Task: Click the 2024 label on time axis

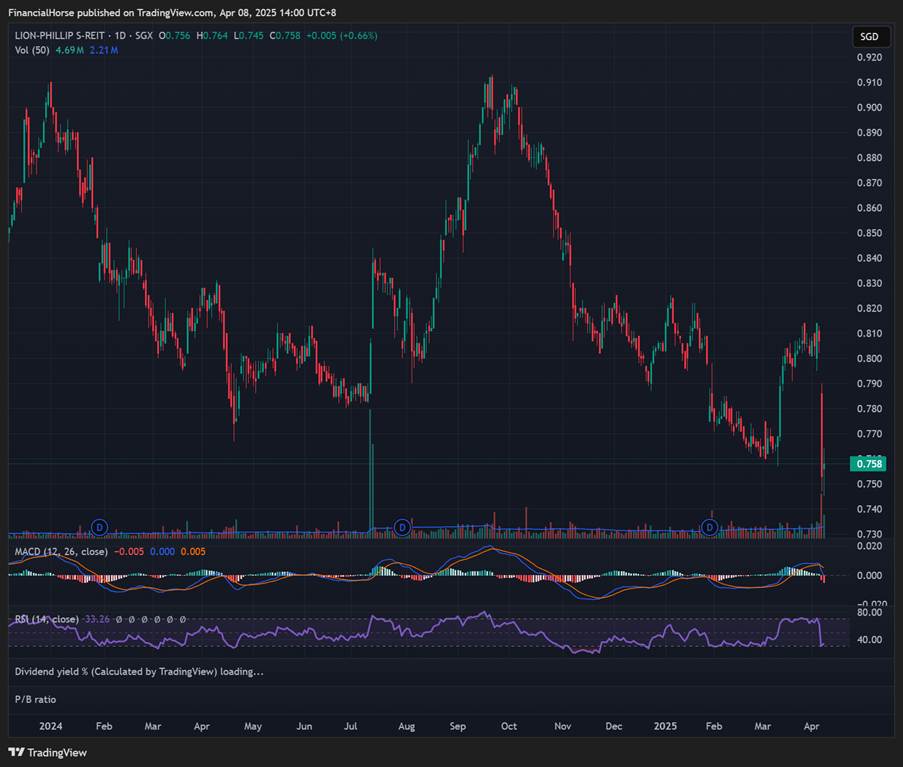Action: pyautogui.click(x=51, y=726)
